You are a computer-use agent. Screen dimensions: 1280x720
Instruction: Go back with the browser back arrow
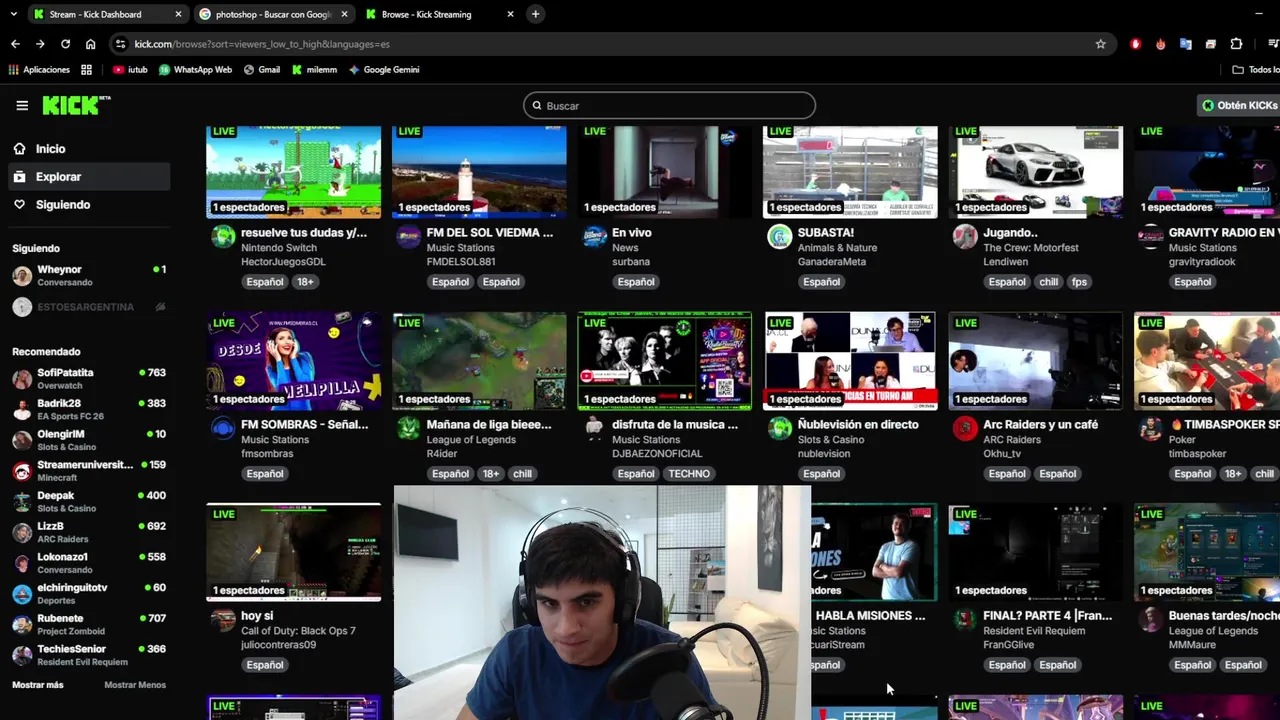pos(15,44)
